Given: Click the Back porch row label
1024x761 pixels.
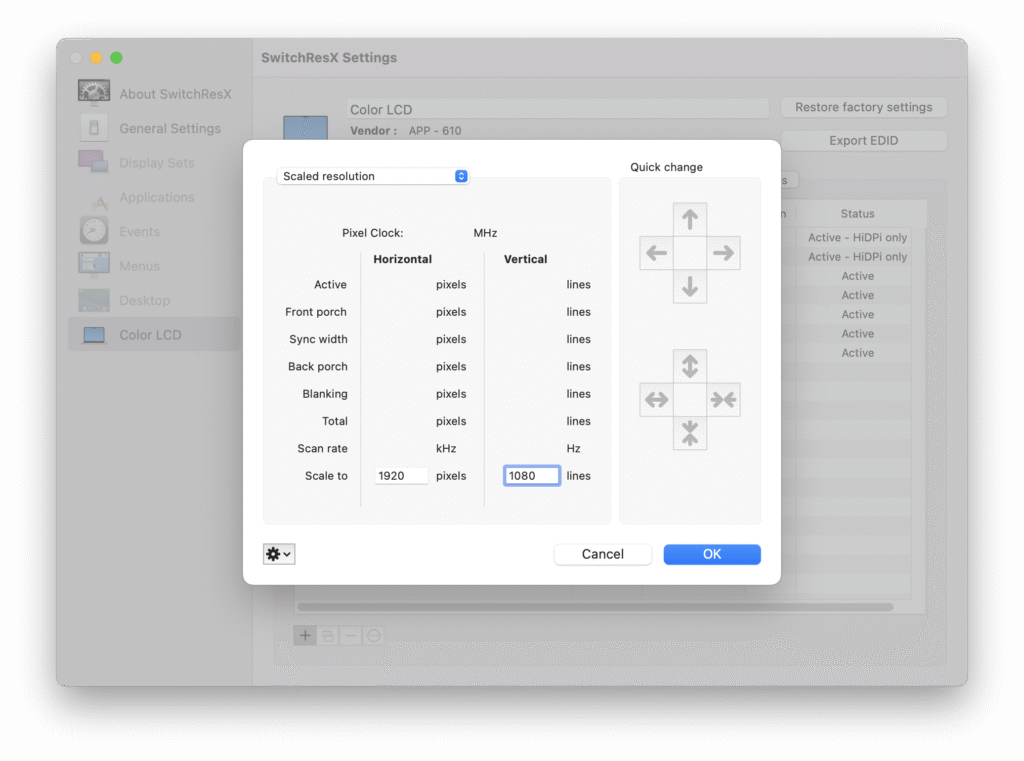Looking at the screenshot, I should pyautogui.click(x=317, y=366).
